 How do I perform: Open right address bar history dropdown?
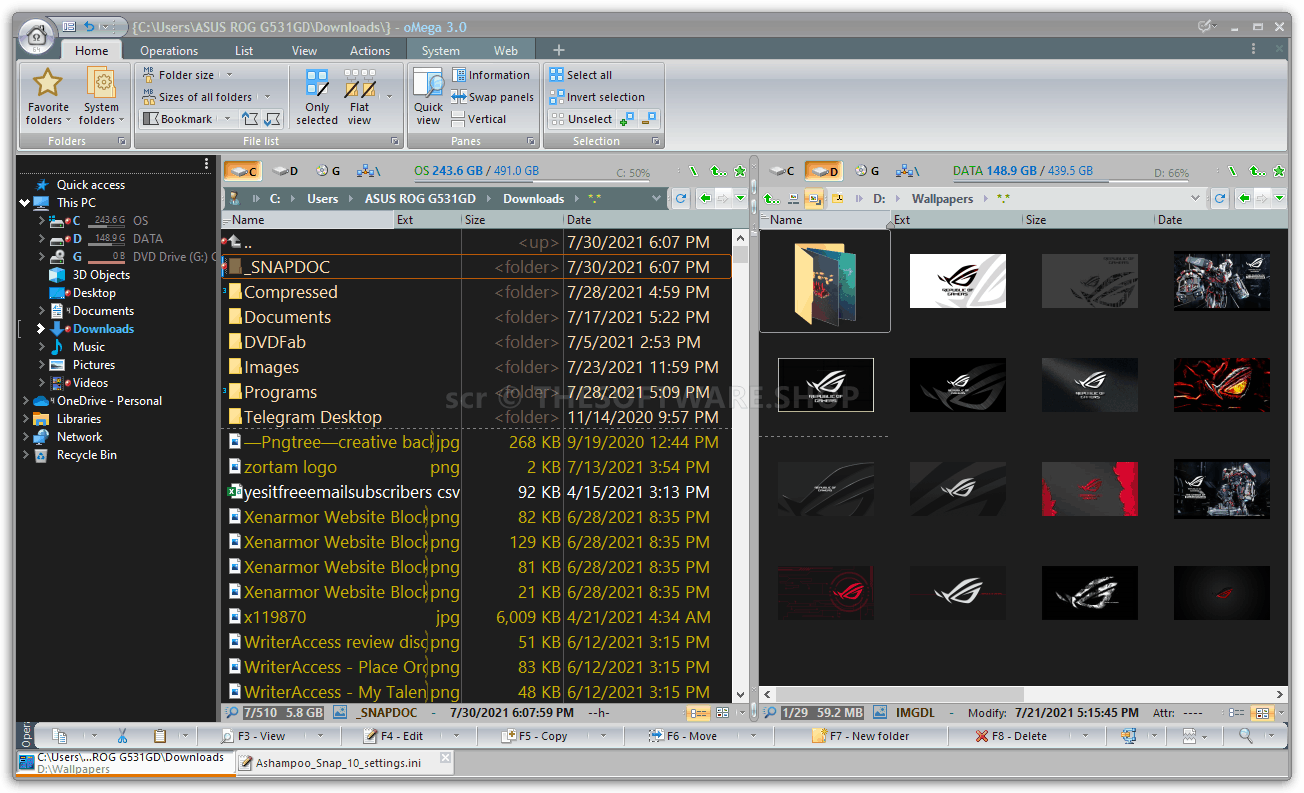1196,198
